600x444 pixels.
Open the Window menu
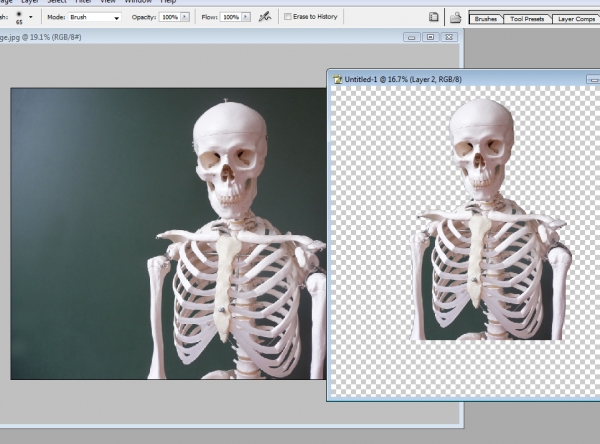[x=138, y=2]
